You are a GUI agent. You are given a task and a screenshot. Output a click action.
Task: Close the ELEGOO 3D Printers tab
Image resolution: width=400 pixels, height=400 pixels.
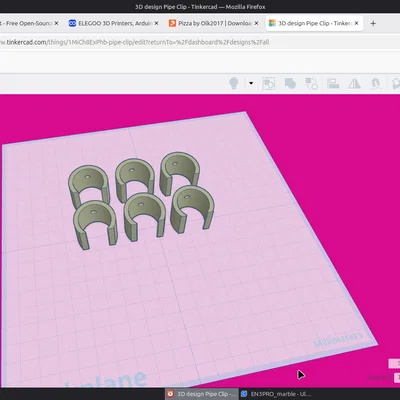click(156, 23)
